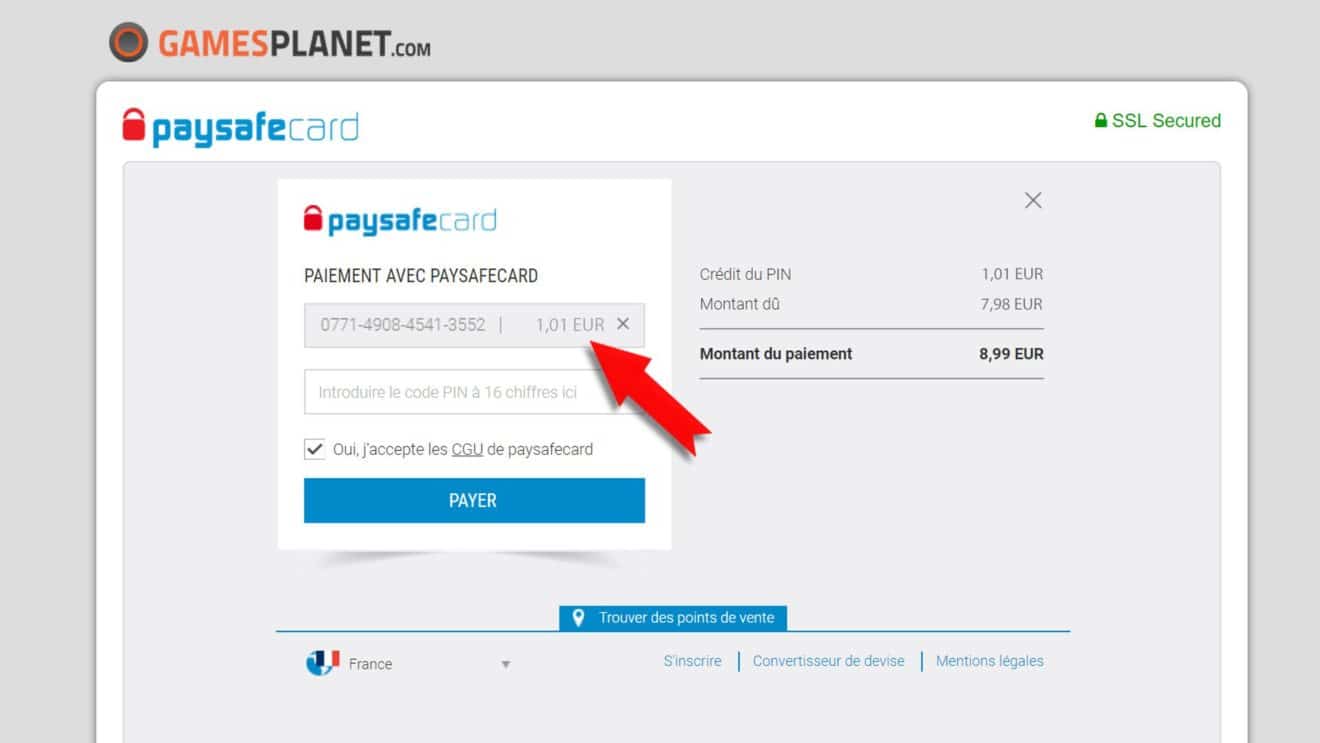The height and width of the screenshot is (743, 1320).
Task: Click the red padlock paysafecard header logo
Action: (133, 125)
